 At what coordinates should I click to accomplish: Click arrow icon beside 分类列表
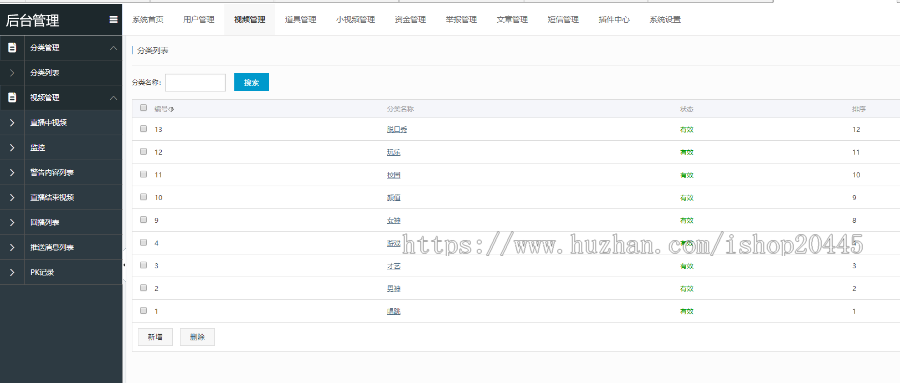12,73
